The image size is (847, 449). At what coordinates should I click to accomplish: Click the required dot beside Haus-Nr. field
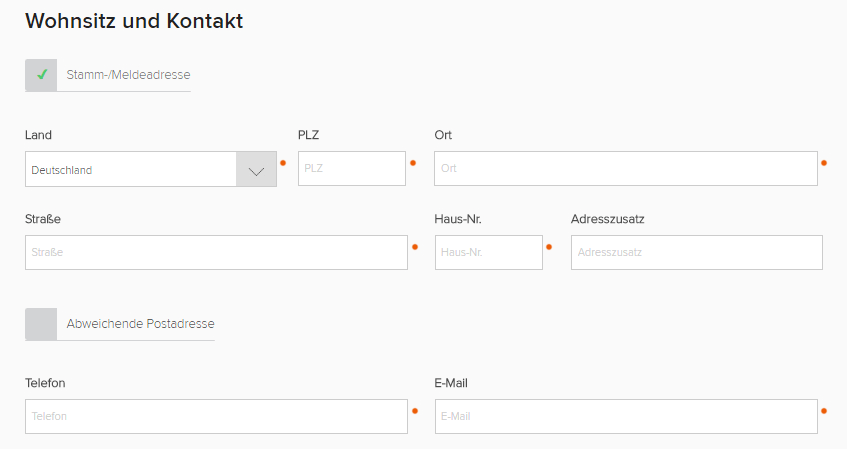(549, 246)
